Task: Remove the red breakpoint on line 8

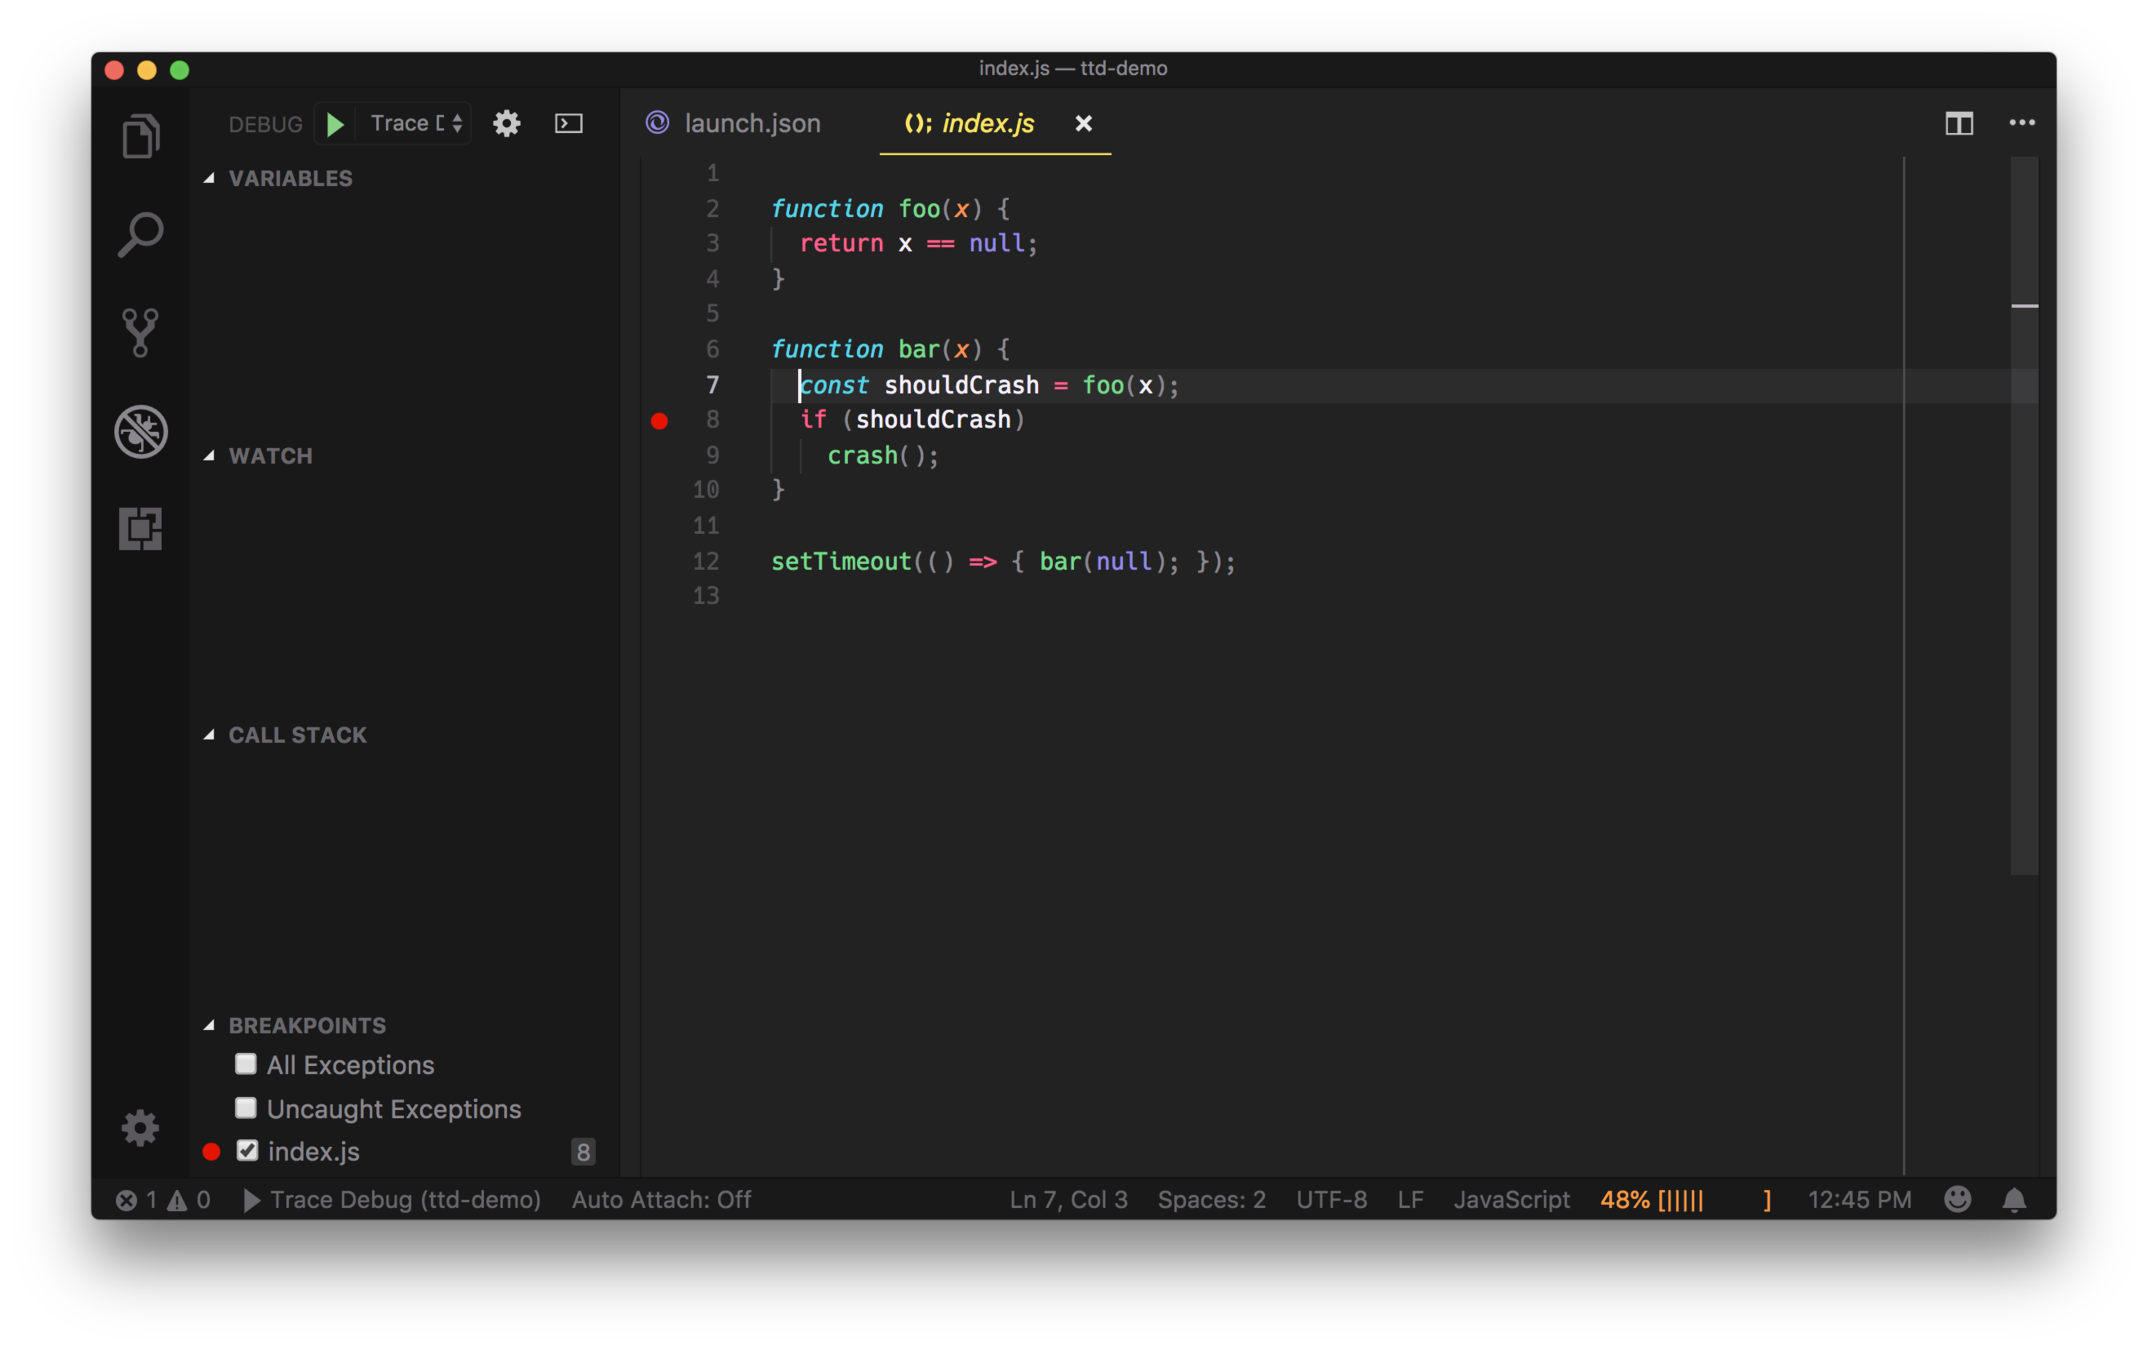Action: point(659,421)
